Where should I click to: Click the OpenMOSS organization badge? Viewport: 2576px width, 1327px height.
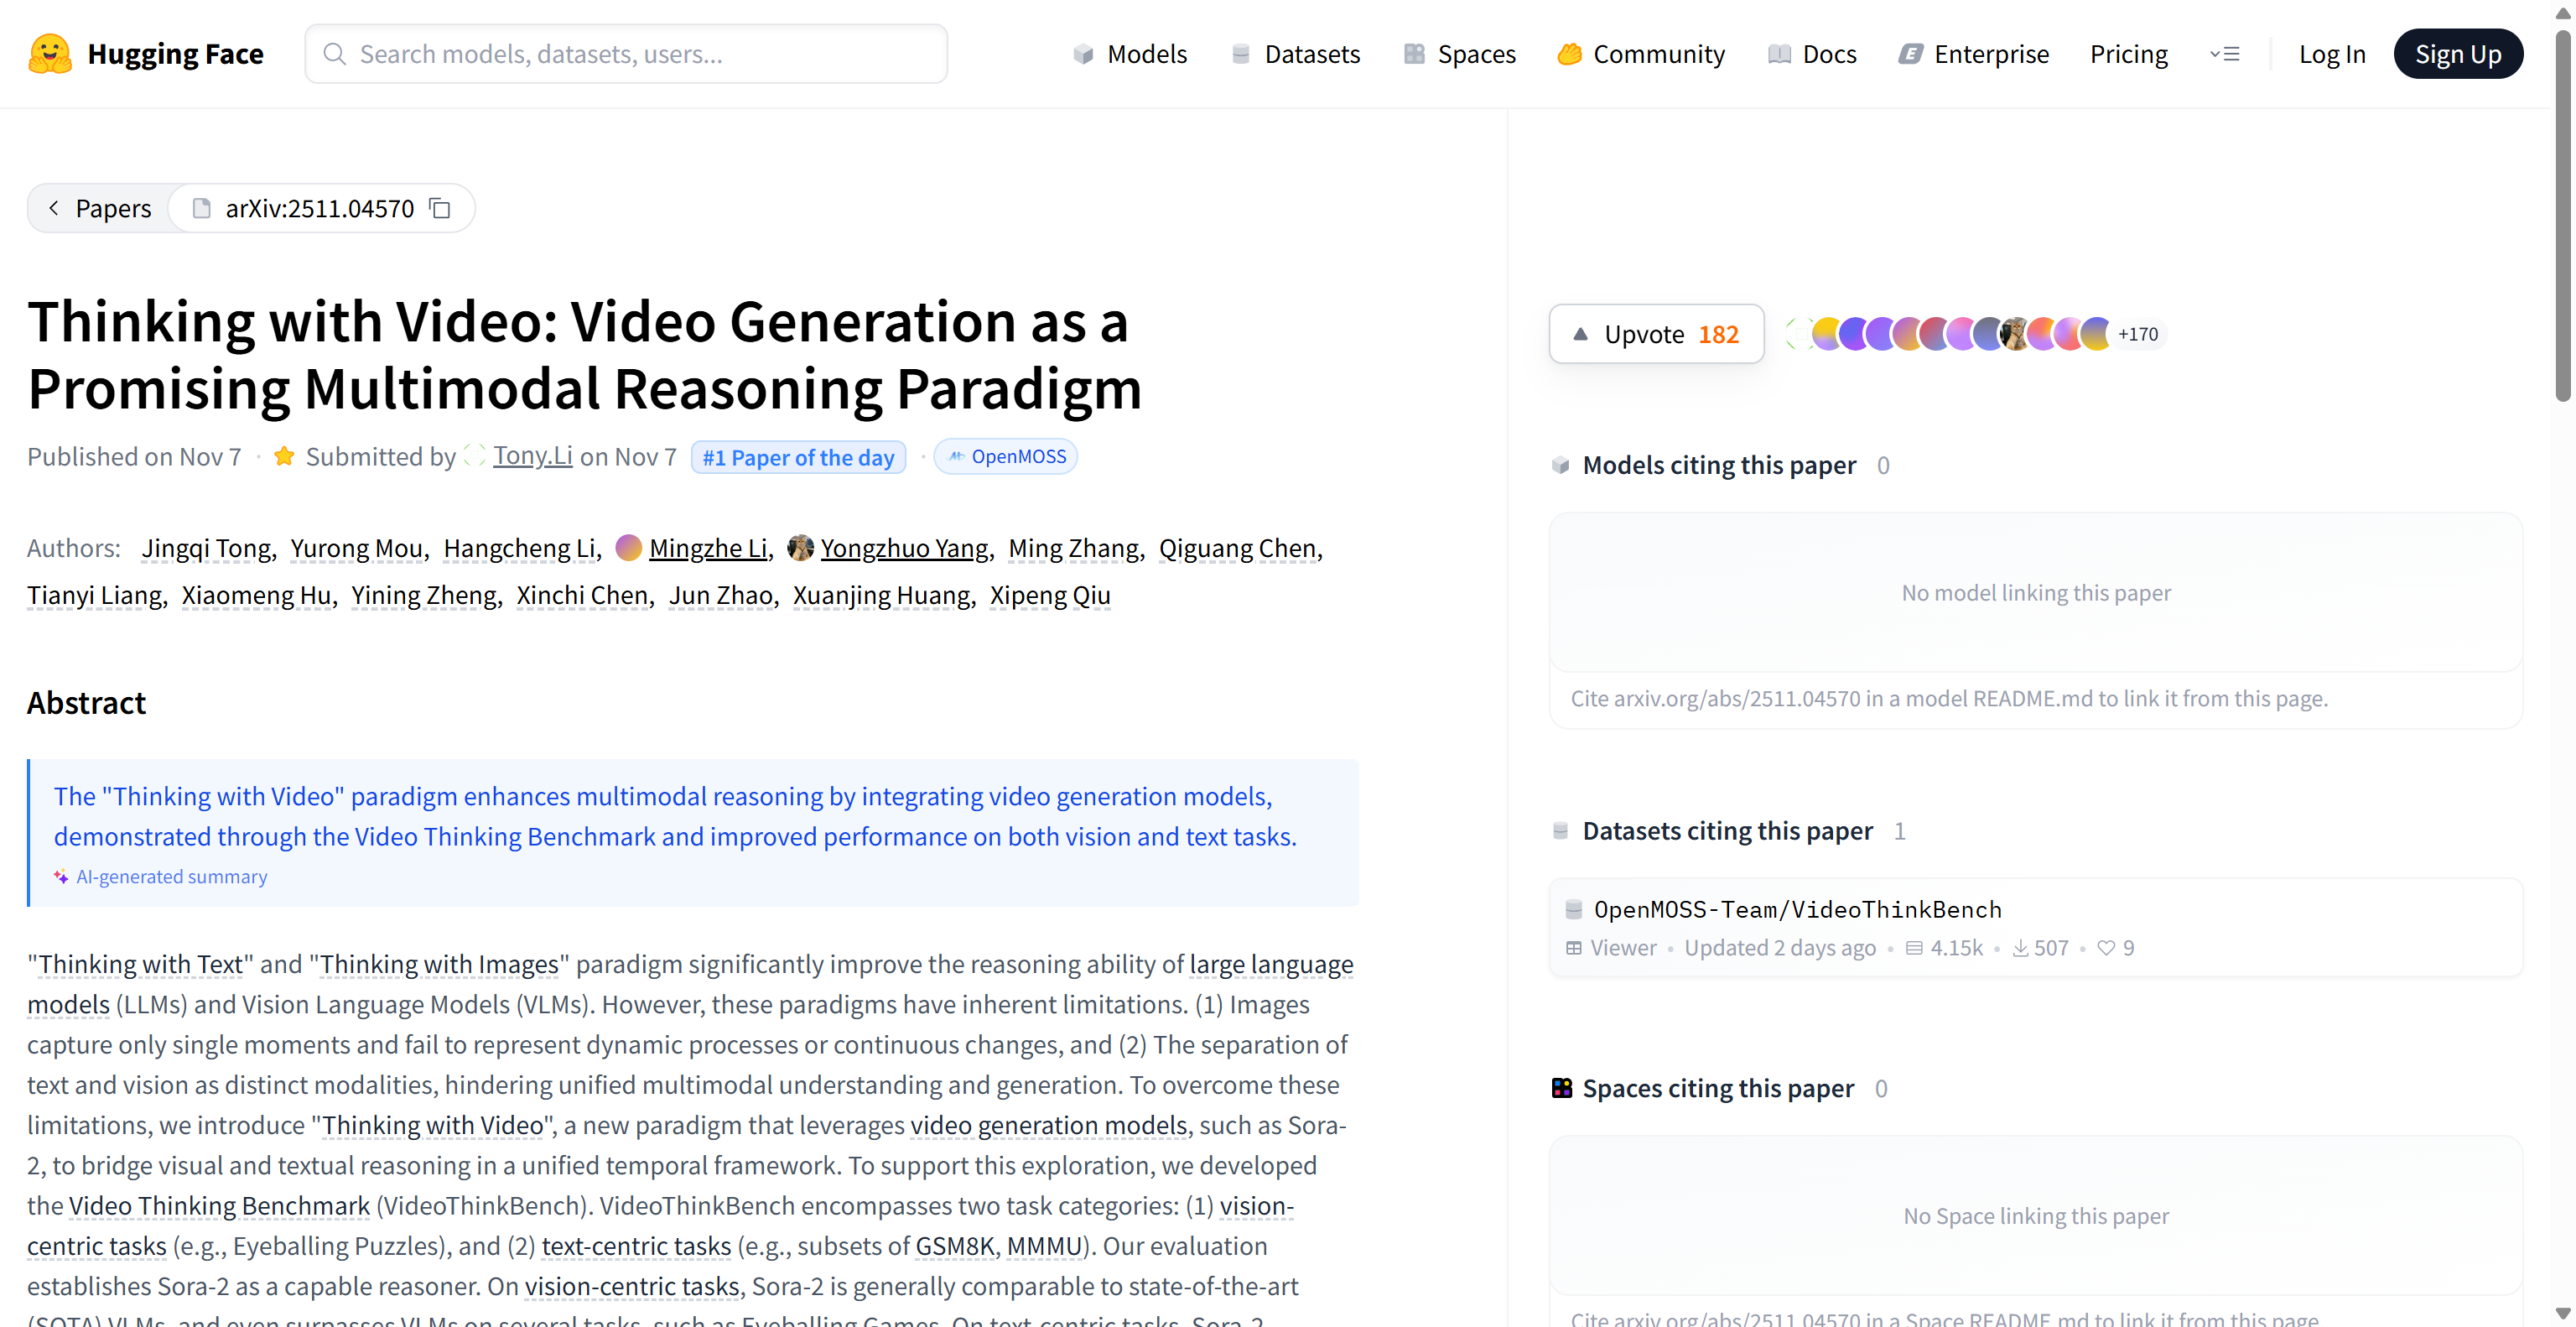click(x=1006, y=457)
